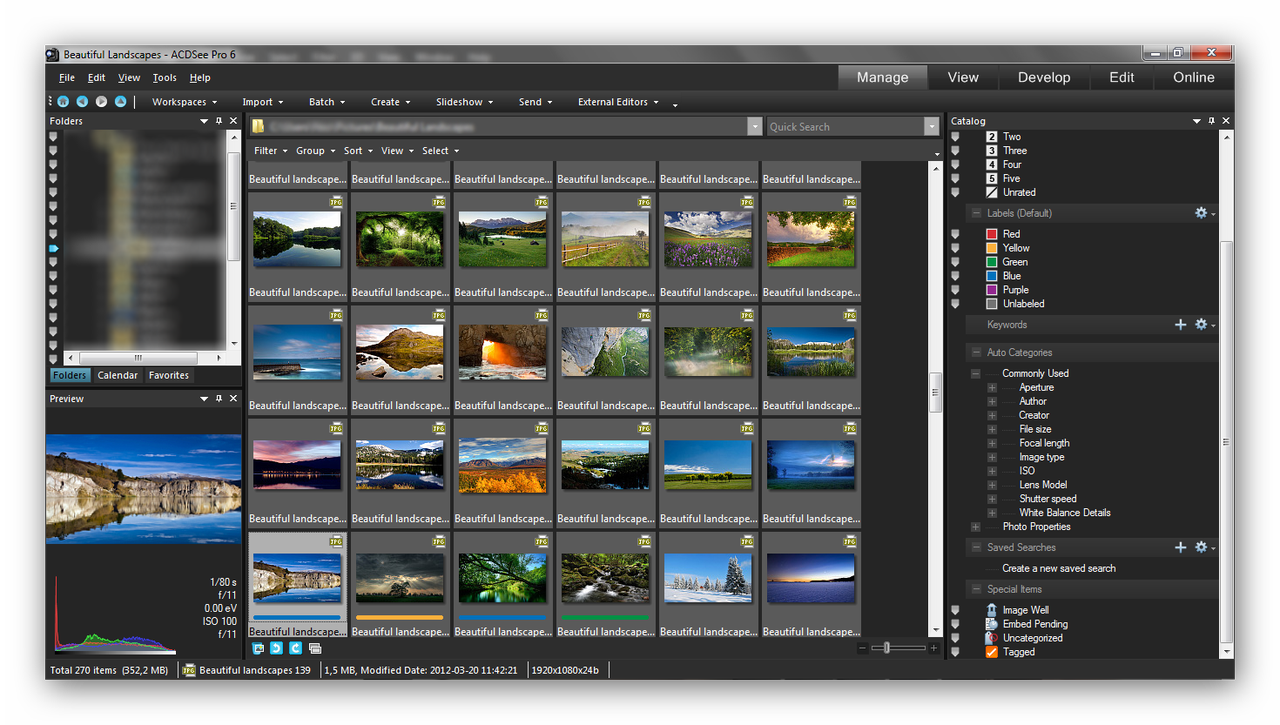1280x725 pixels.
Task: Open the Catalog panel menu arrow
Action: coord(1197,121)
